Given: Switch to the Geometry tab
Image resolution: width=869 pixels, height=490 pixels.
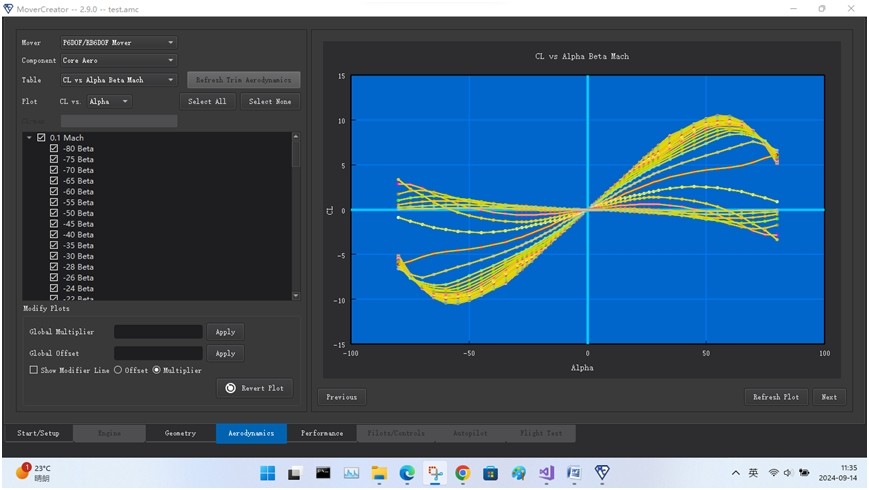Looking at the screenshot, I should click(180, 433).
